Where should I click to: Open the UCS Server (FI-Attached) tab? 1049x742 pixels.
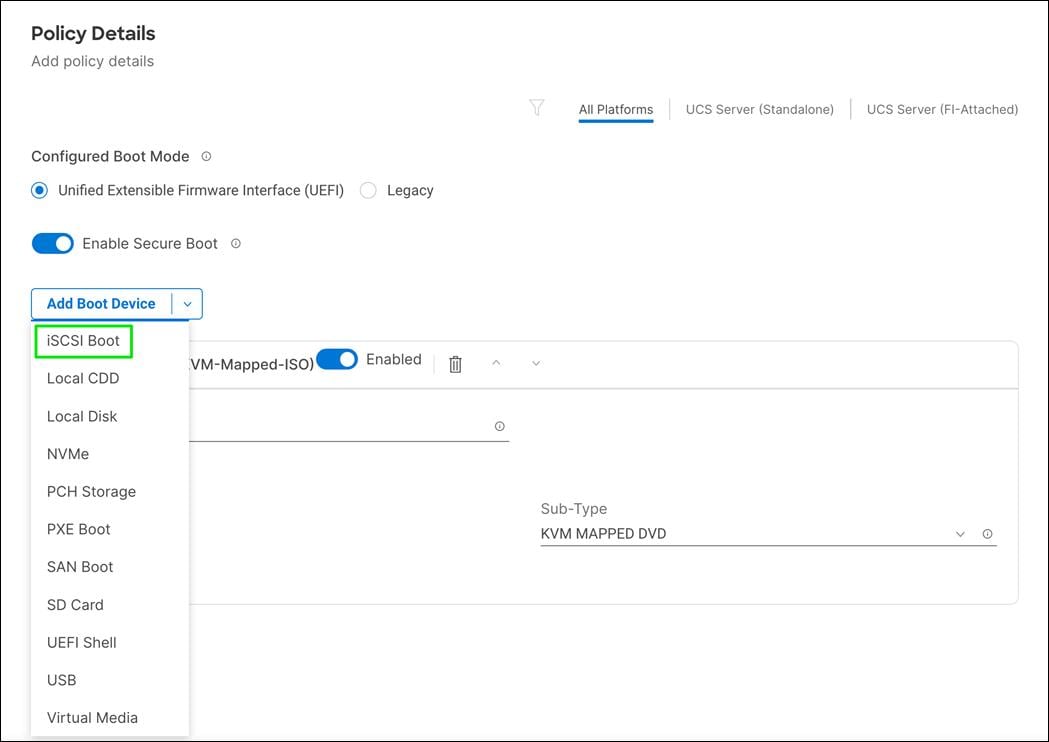tap(941, 109)
